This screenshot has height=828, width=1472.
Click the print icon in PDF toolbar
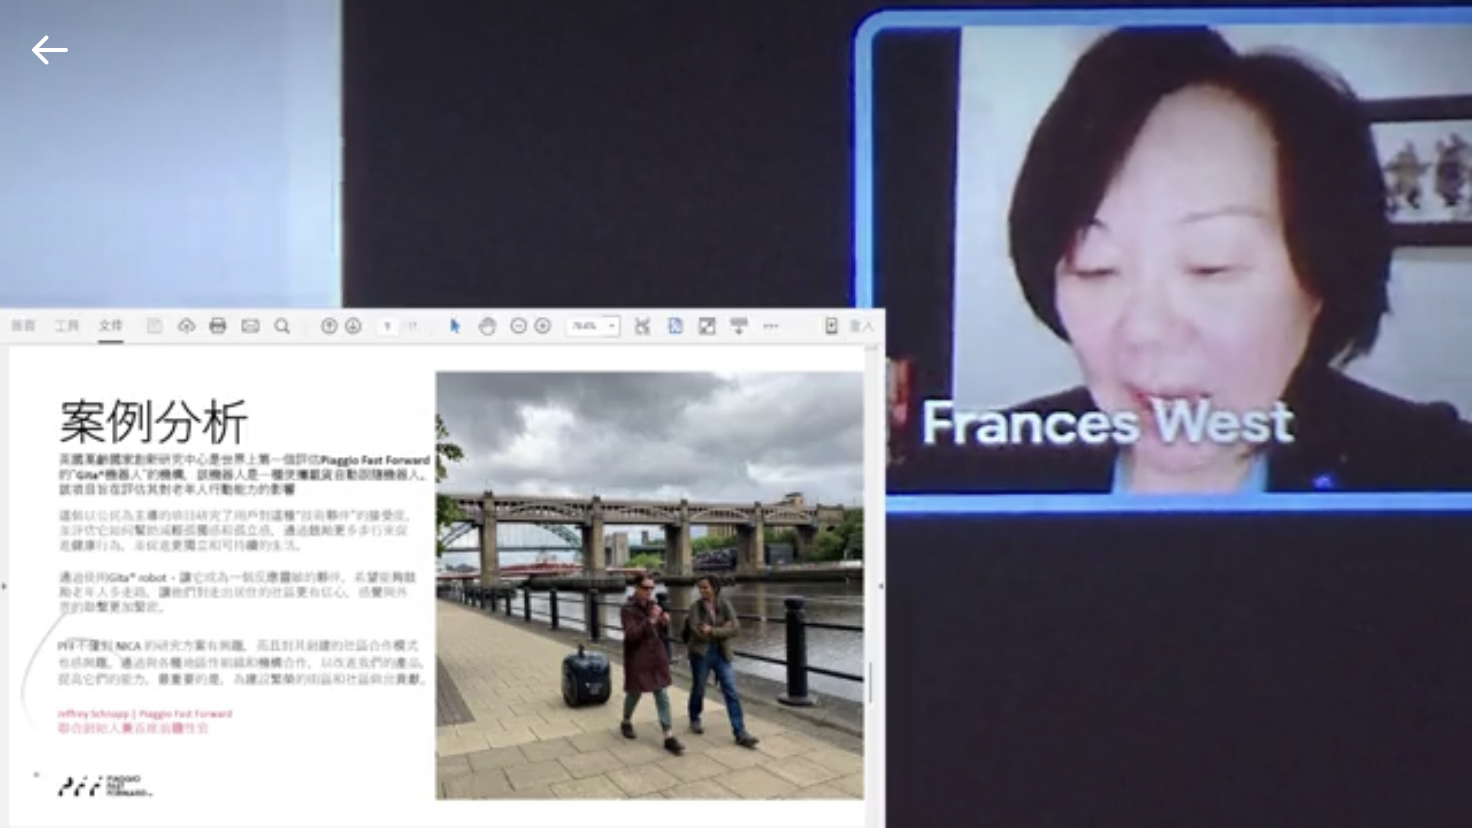218,326
